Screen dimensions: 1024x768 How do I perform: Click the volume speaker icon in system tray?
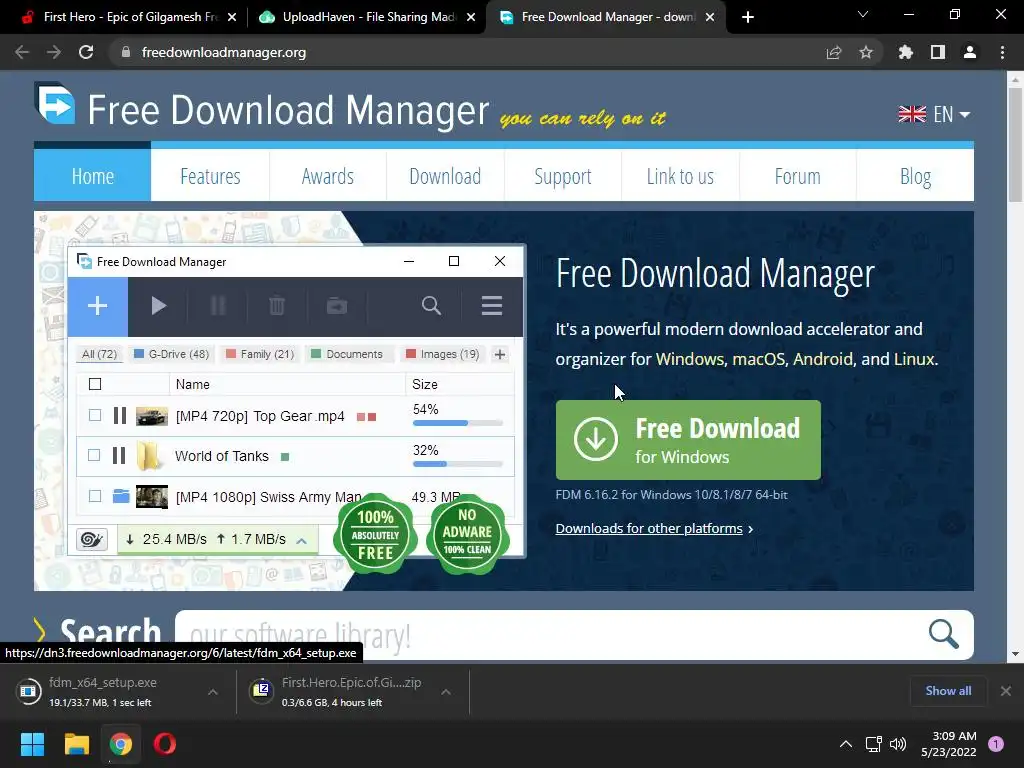click(899, 744)
